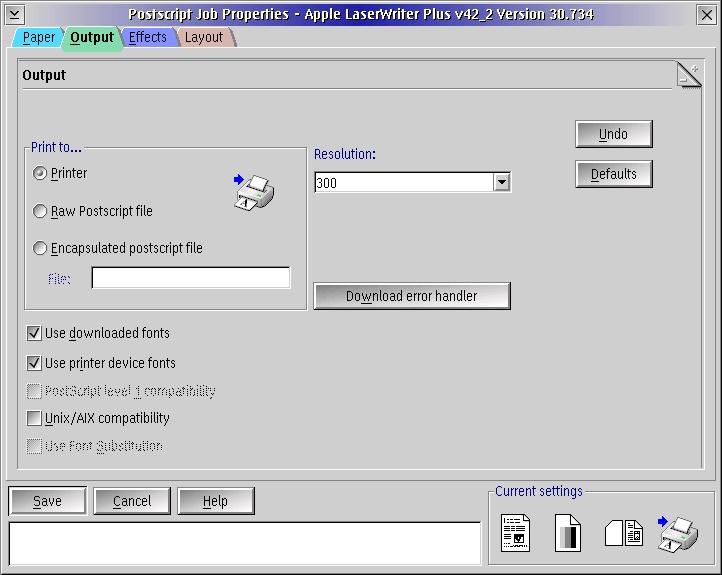This screenshot has height=575, width=722.
Task: Open the window system menu icon
Action: (15, 15)
